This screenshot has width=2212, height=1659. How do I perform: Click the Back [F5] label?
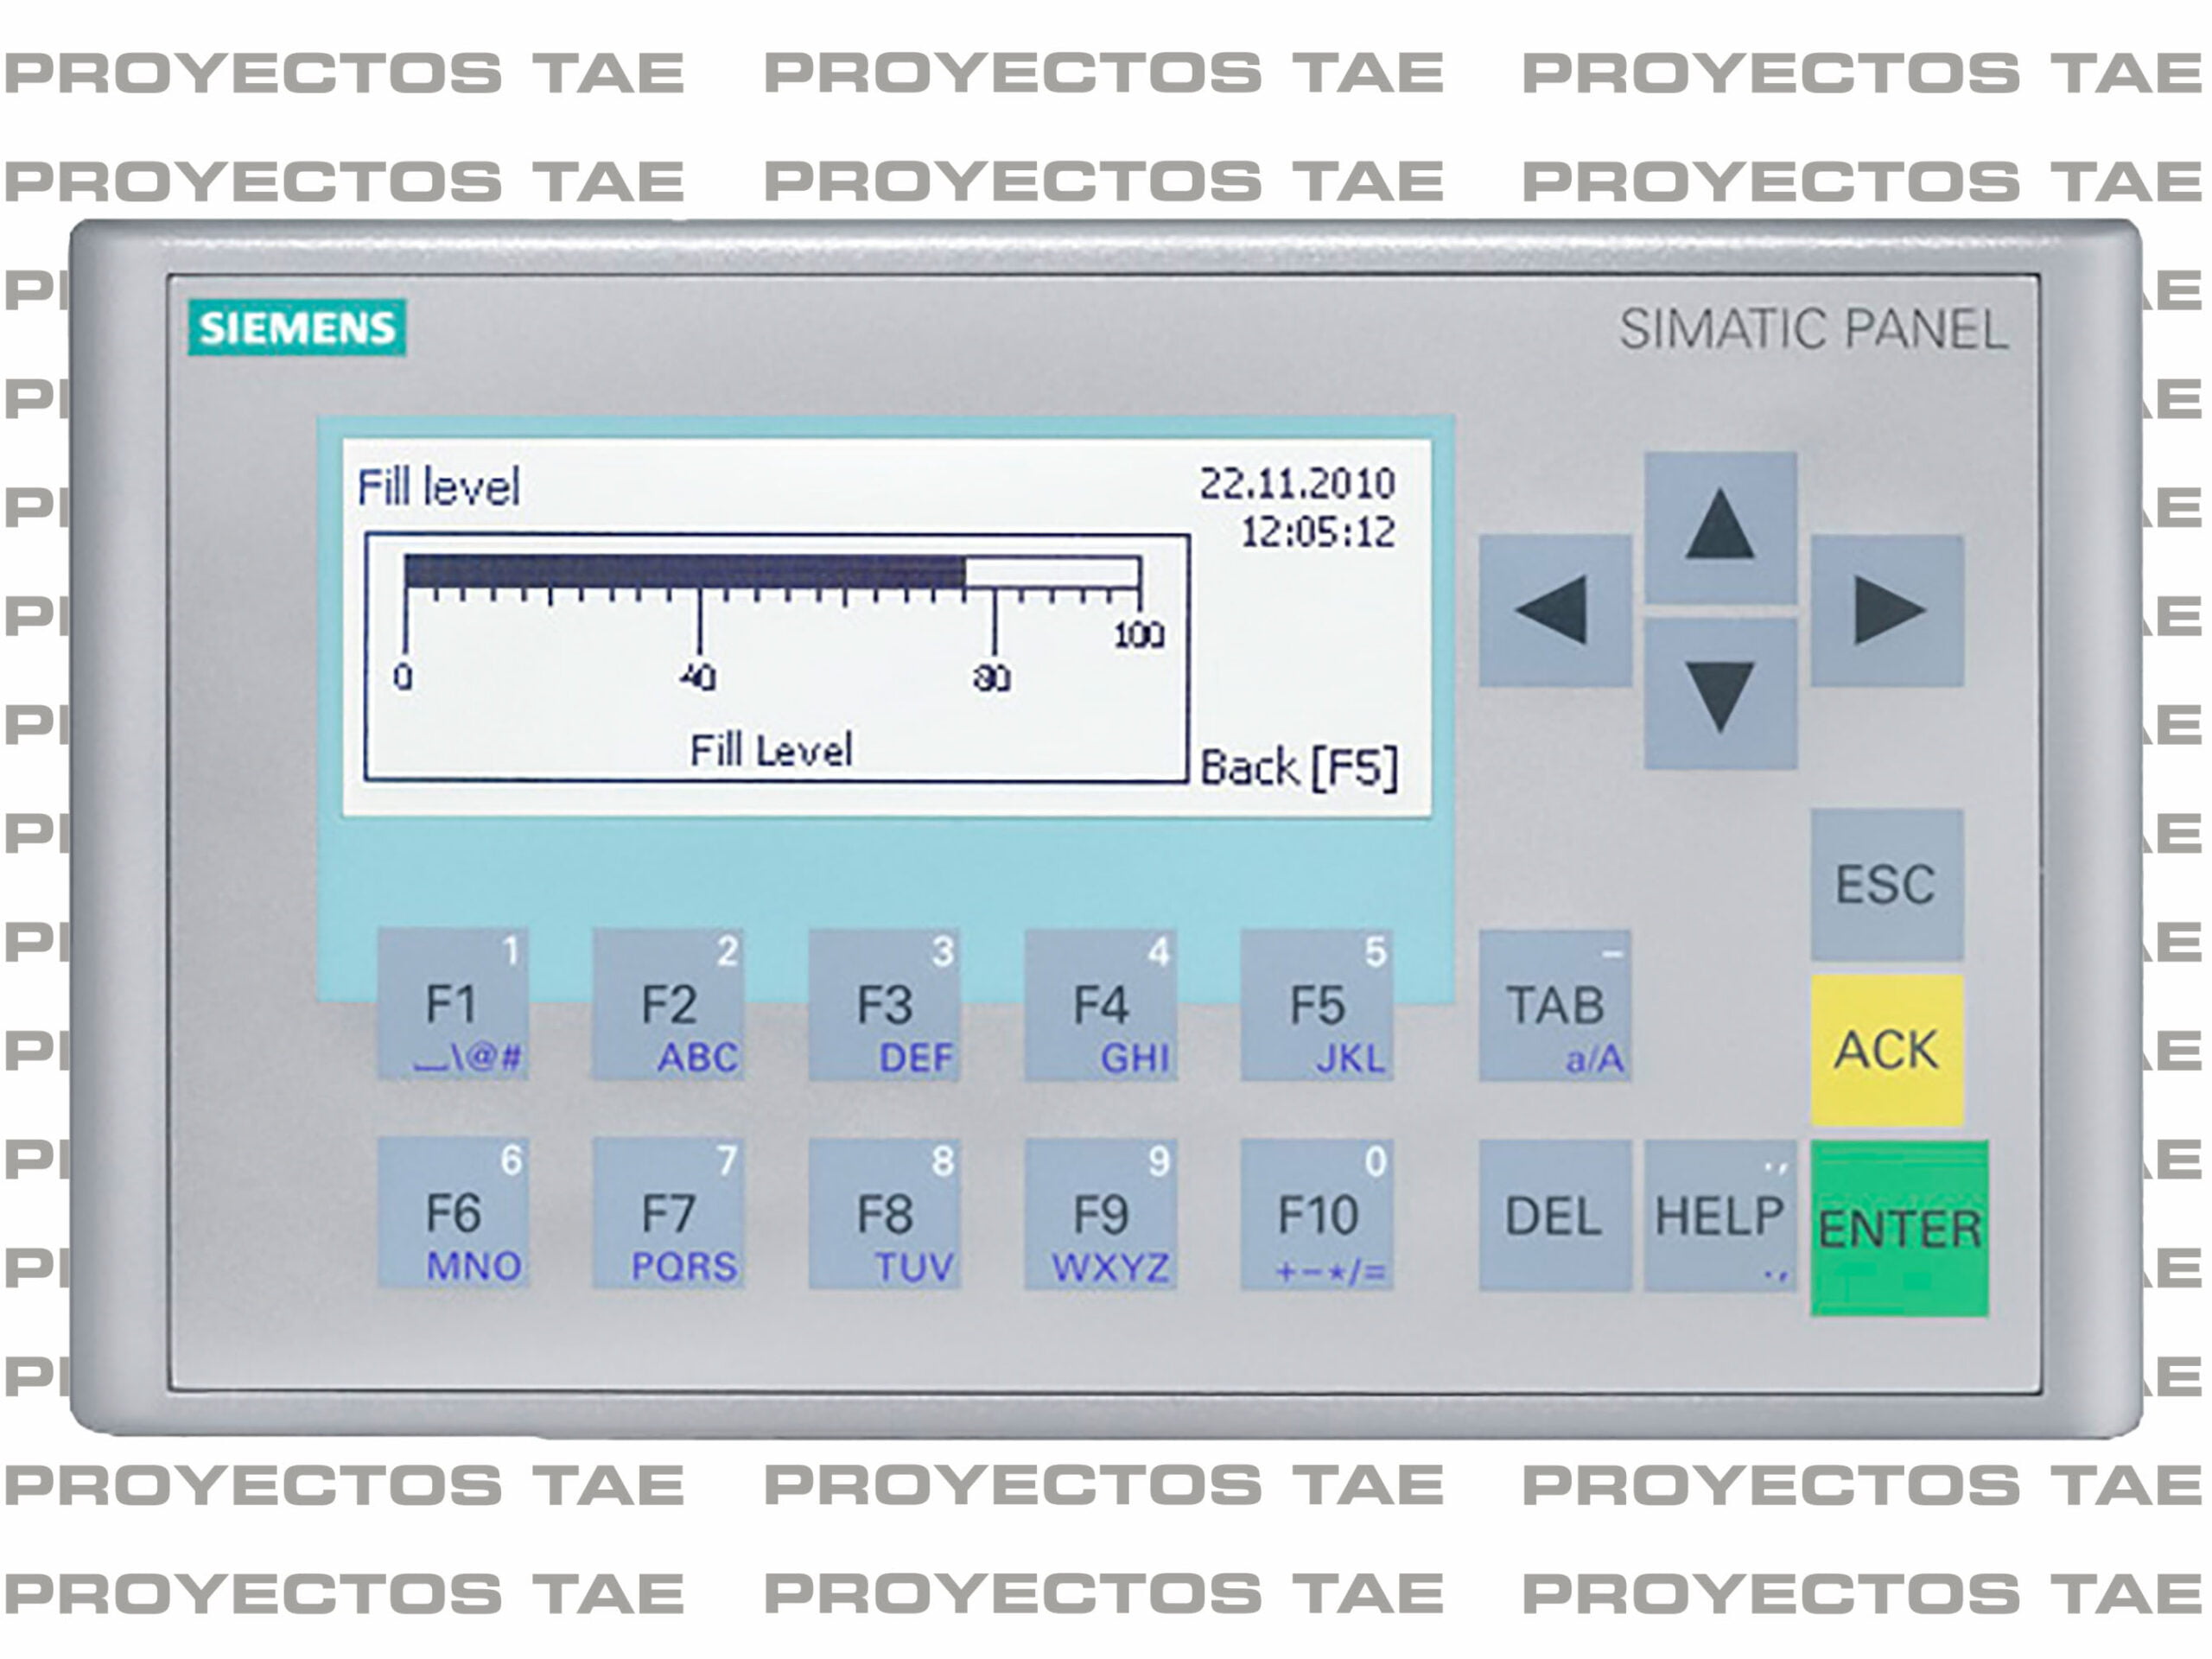pos(1298,767)
